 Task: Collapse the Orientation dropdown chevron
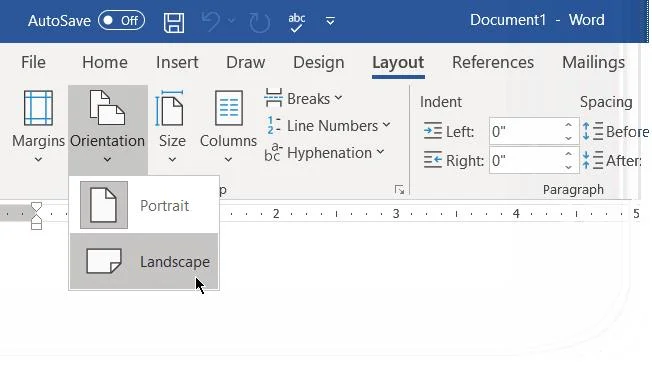coord(107,160)
